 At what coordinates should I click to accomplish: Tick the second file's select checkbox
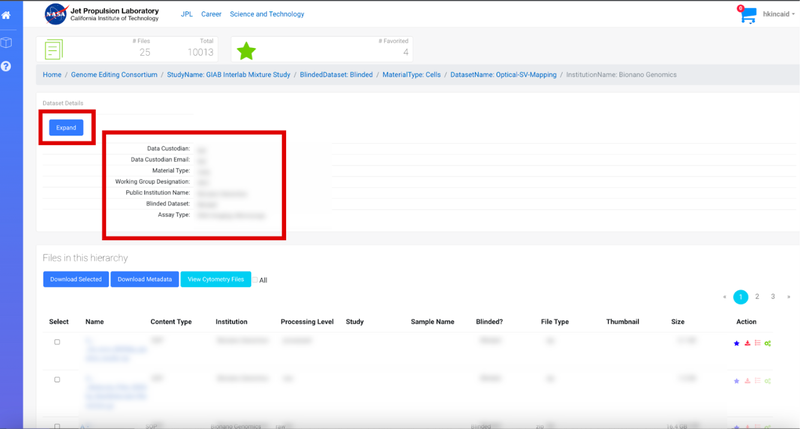57,380
